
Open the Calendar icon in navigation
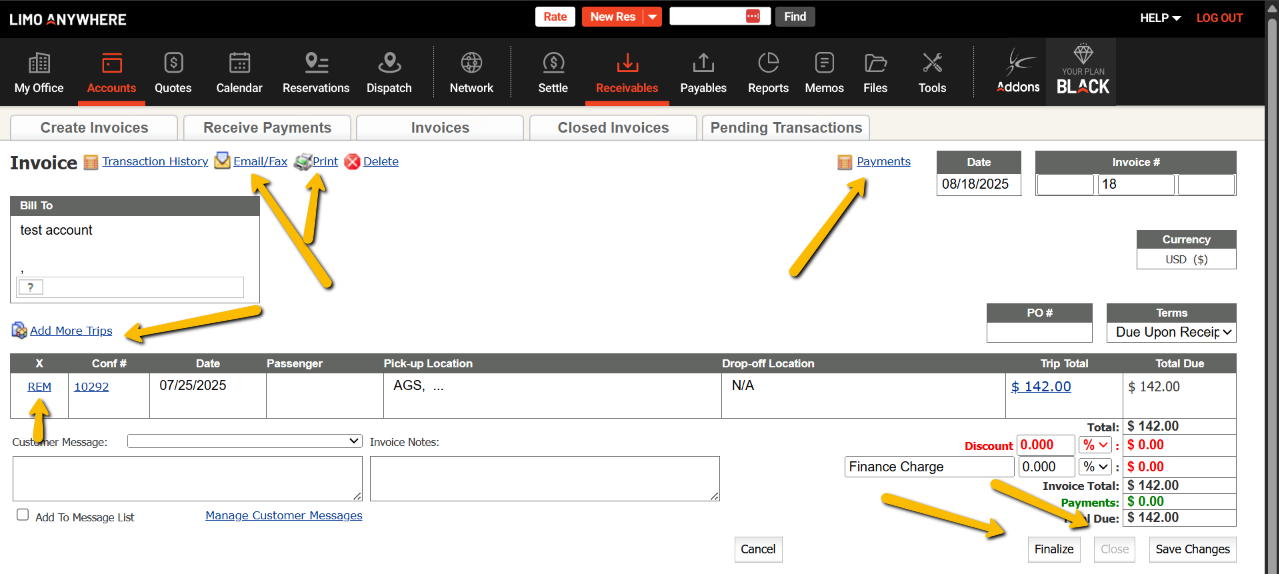[239, 64]
